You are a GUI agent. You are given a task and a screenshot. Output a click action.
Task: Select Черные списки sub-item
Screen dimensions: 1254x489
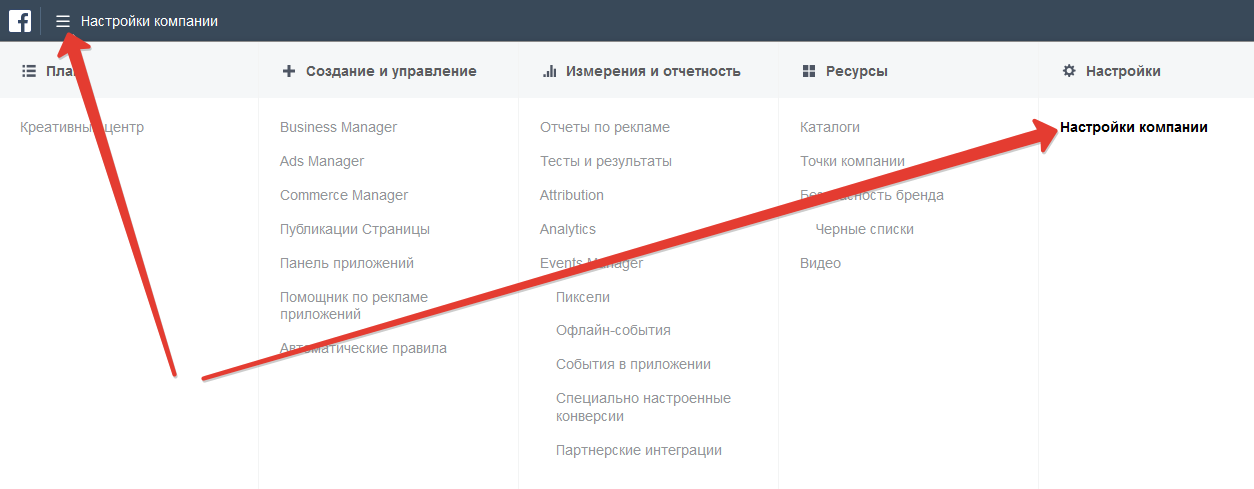coord(865,229)
